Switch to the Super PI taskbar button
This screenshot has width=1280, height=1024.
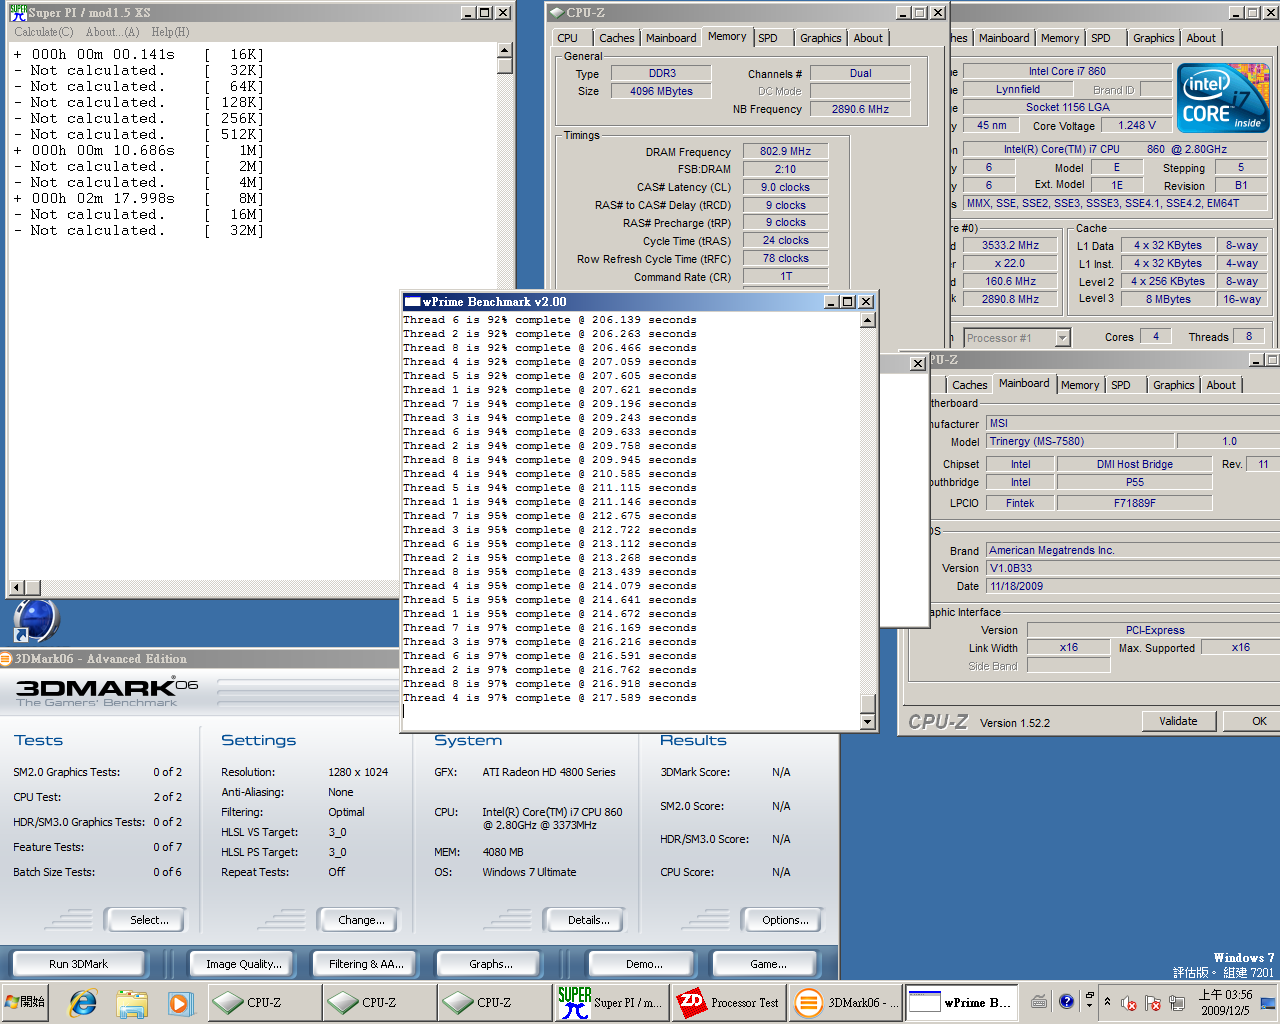(x=610, y=1002)
